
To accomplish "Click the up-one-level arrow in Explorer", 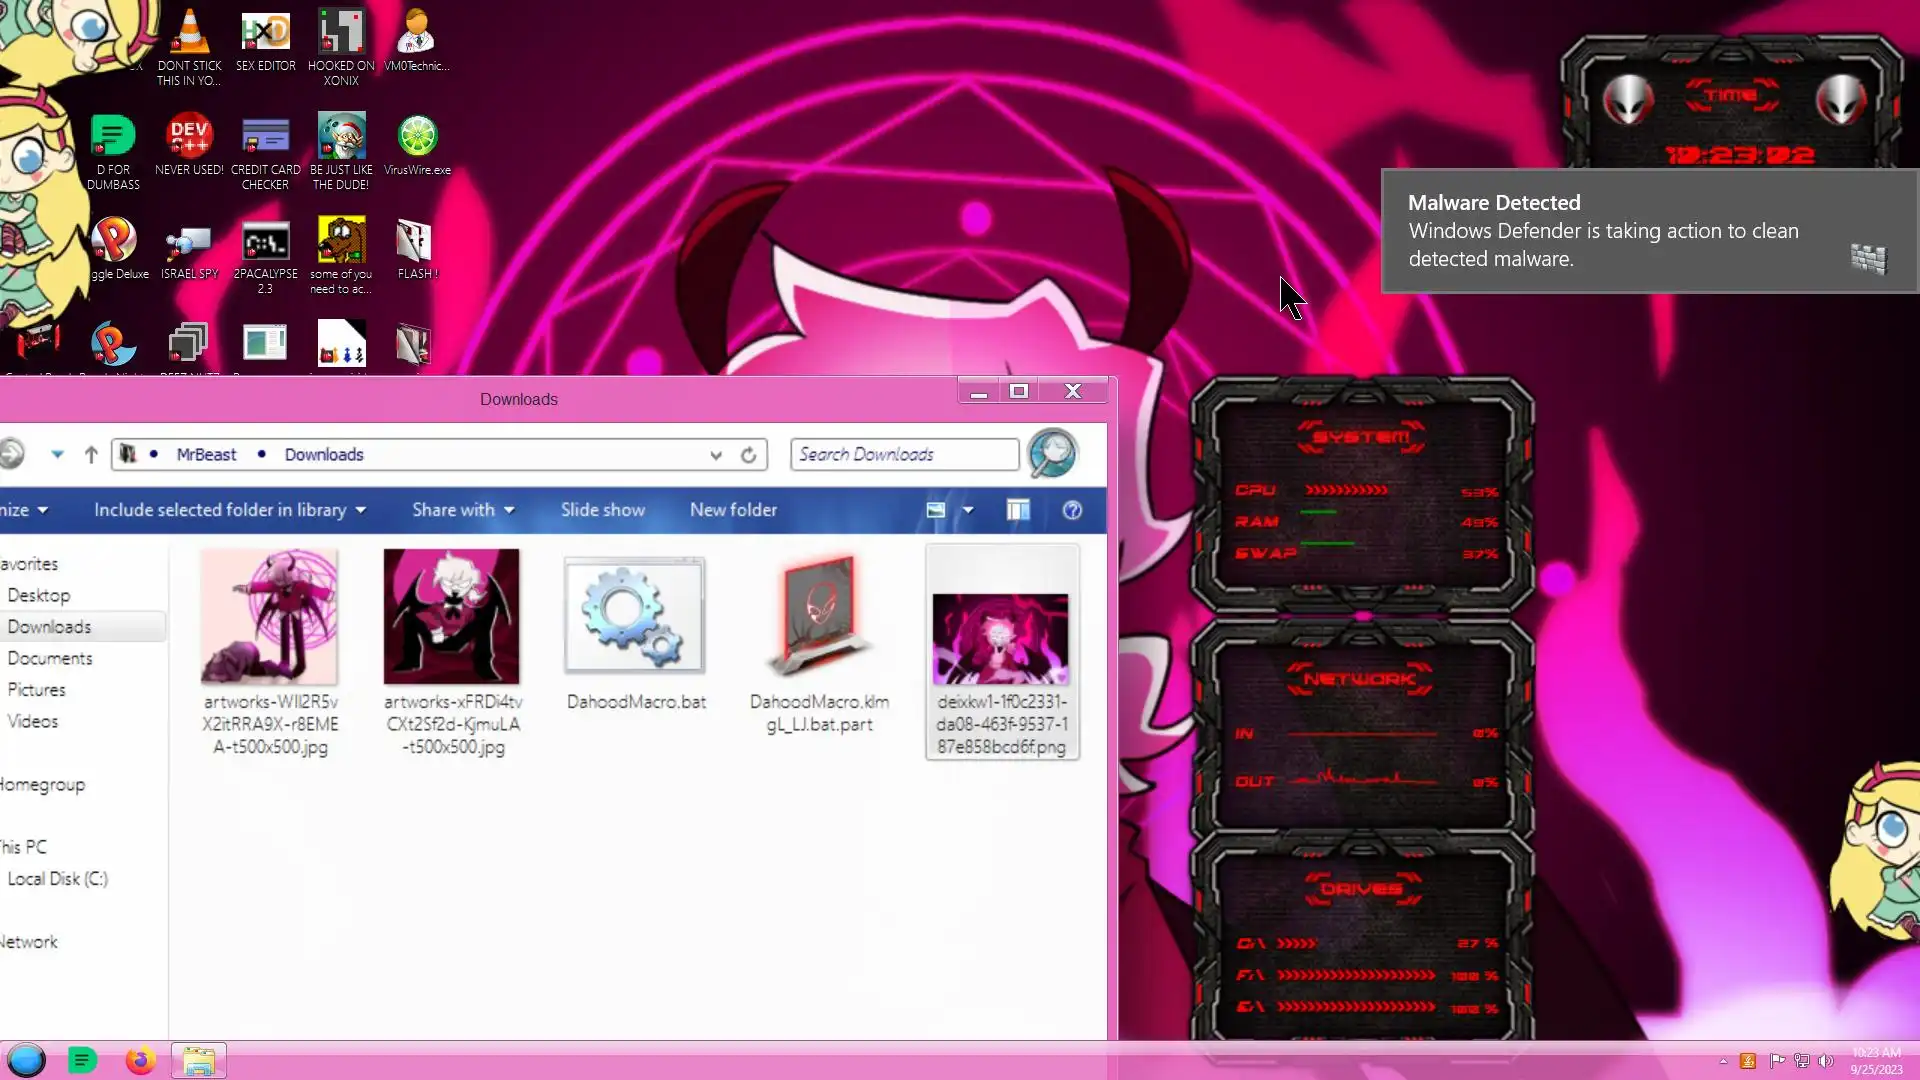I will [x=91, y=455].
